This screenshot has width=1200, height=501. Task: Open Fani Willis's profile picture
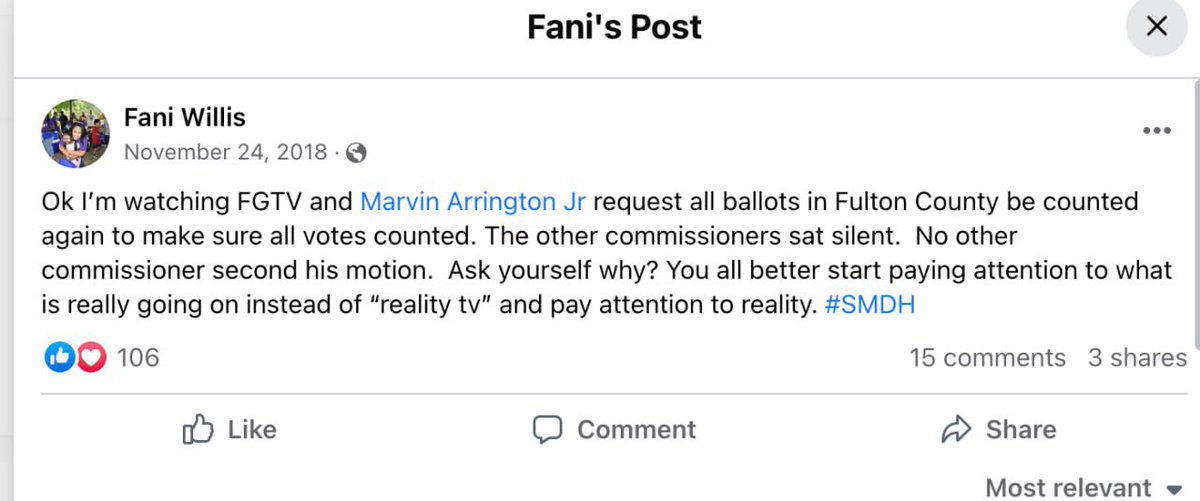pyautogui.click(x=75, y=133)
